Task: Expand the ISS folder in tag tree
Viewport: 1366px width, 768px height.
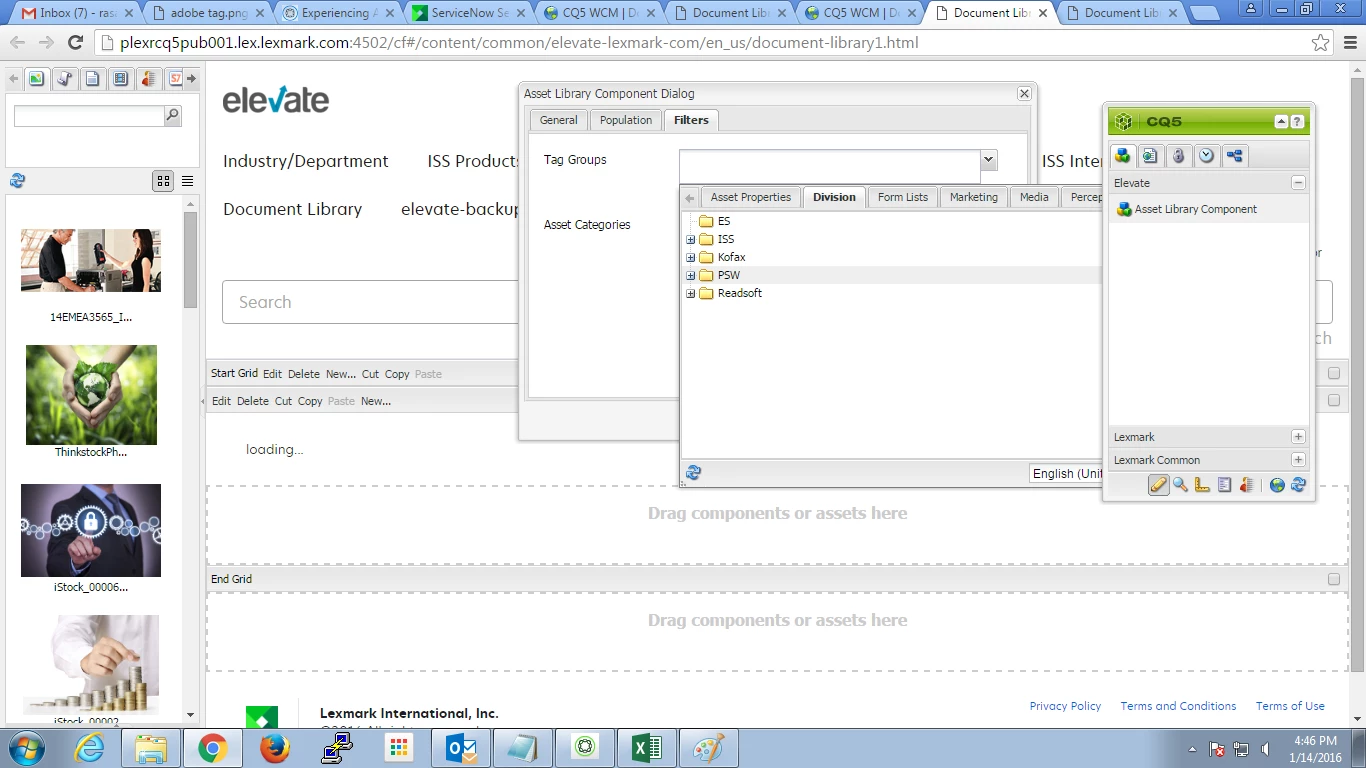Action: click(x=690, y=240)
